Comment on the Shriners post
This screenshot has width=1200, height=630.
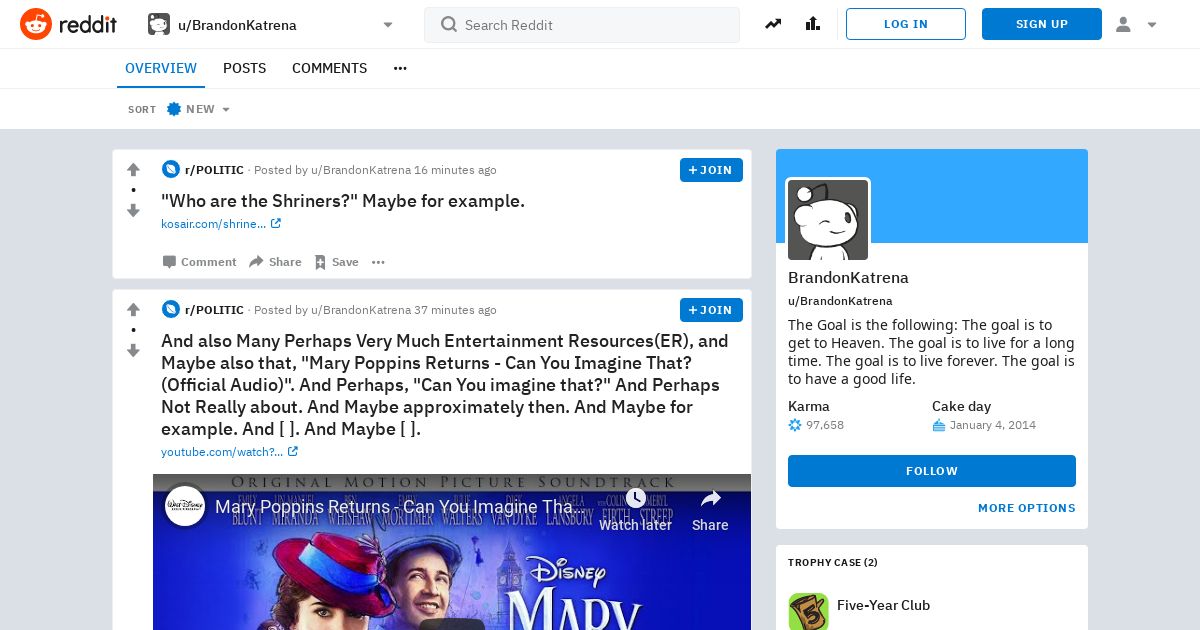(x=200, y=262)
